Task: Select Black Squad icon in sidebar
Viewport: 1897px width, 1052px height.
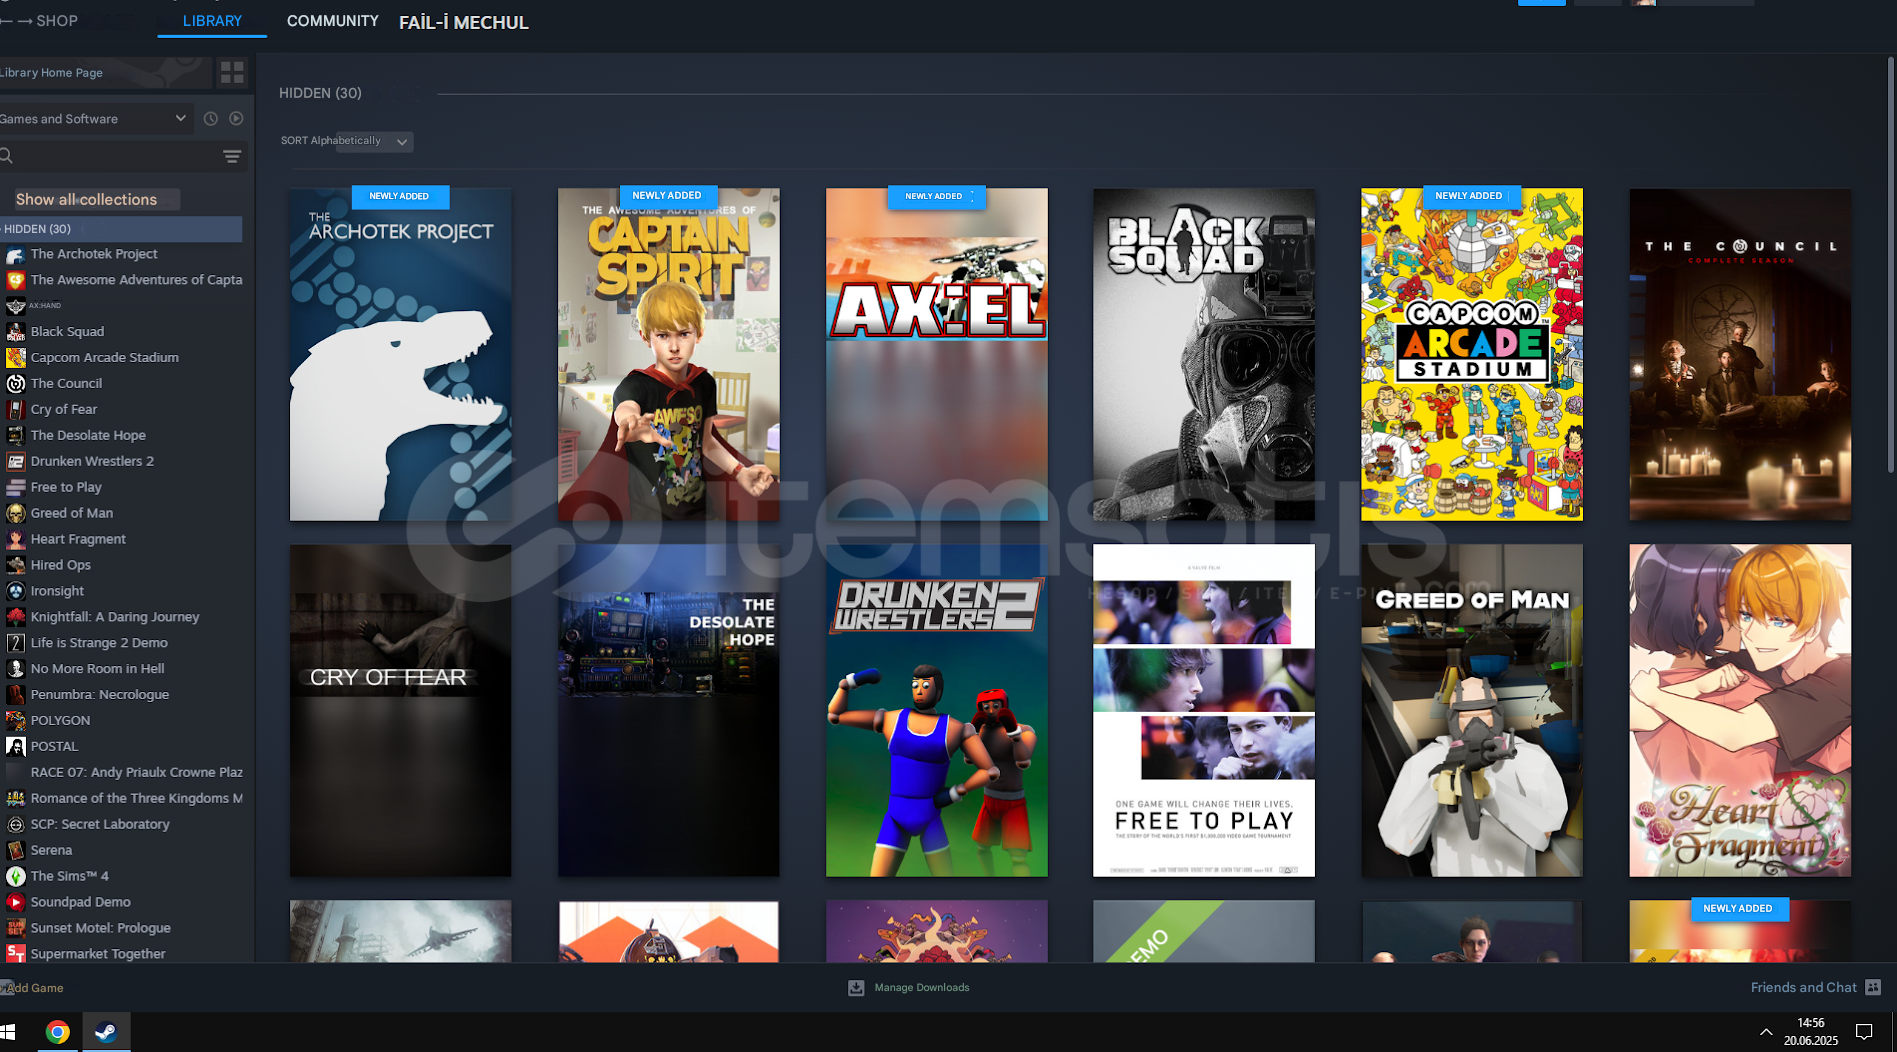Action: (x=15, y=331)
